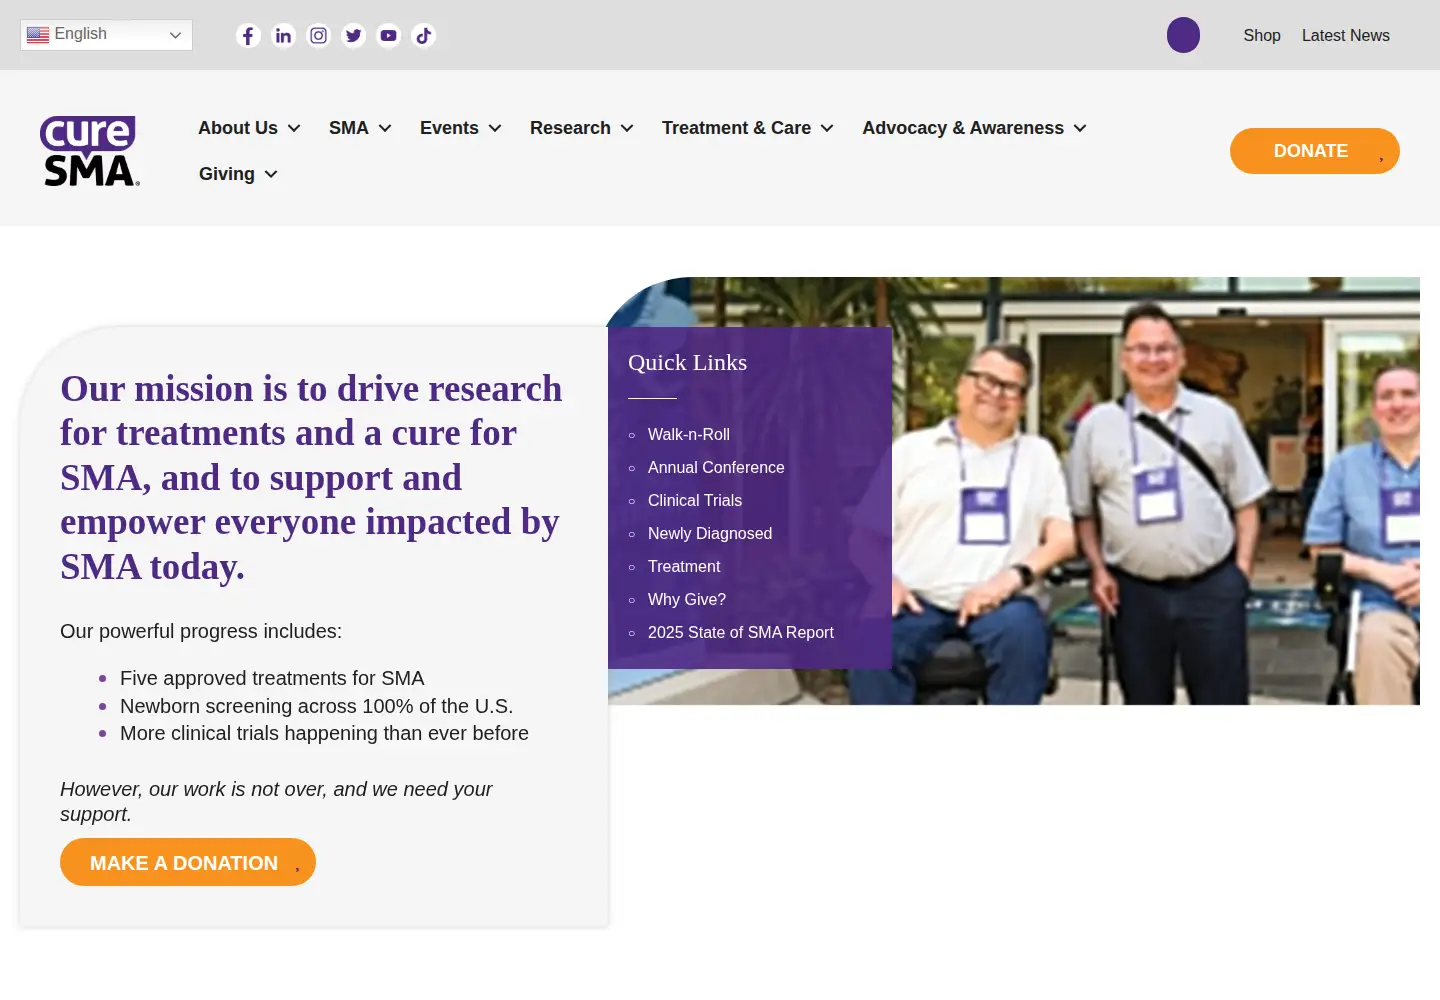Open the 2025 State of SMA Report link
This screenshot has width=1440, height=1000.
point(741,632)
